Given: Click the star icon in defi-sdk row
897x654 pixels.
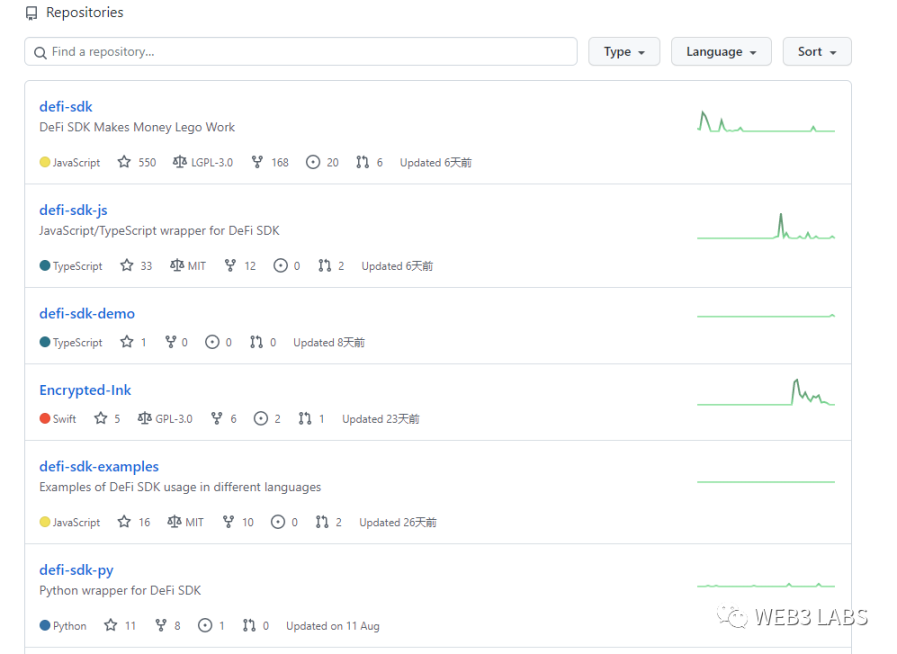Looking at the screenshot, I should click(x=124, y=162).
